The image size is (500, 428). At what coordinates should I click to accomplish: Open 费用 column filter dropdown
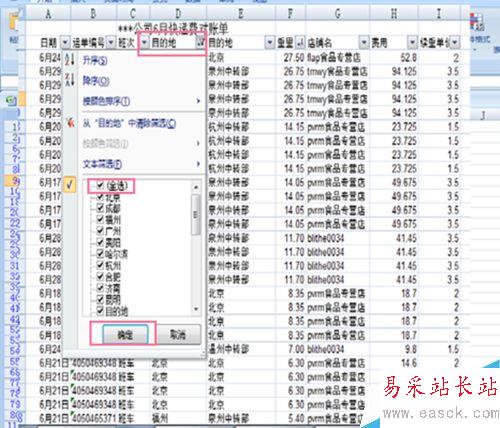(x=412, y=43)
